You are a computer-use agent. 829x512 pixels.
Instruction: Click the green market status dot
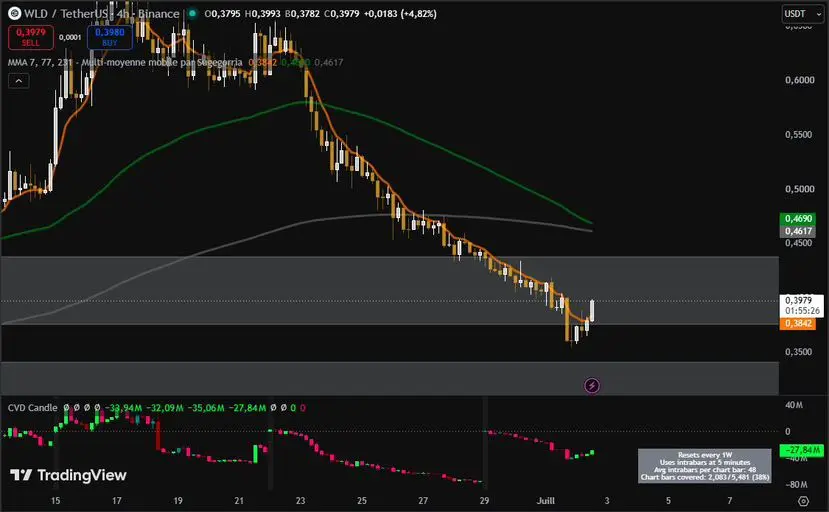(193, 13)
